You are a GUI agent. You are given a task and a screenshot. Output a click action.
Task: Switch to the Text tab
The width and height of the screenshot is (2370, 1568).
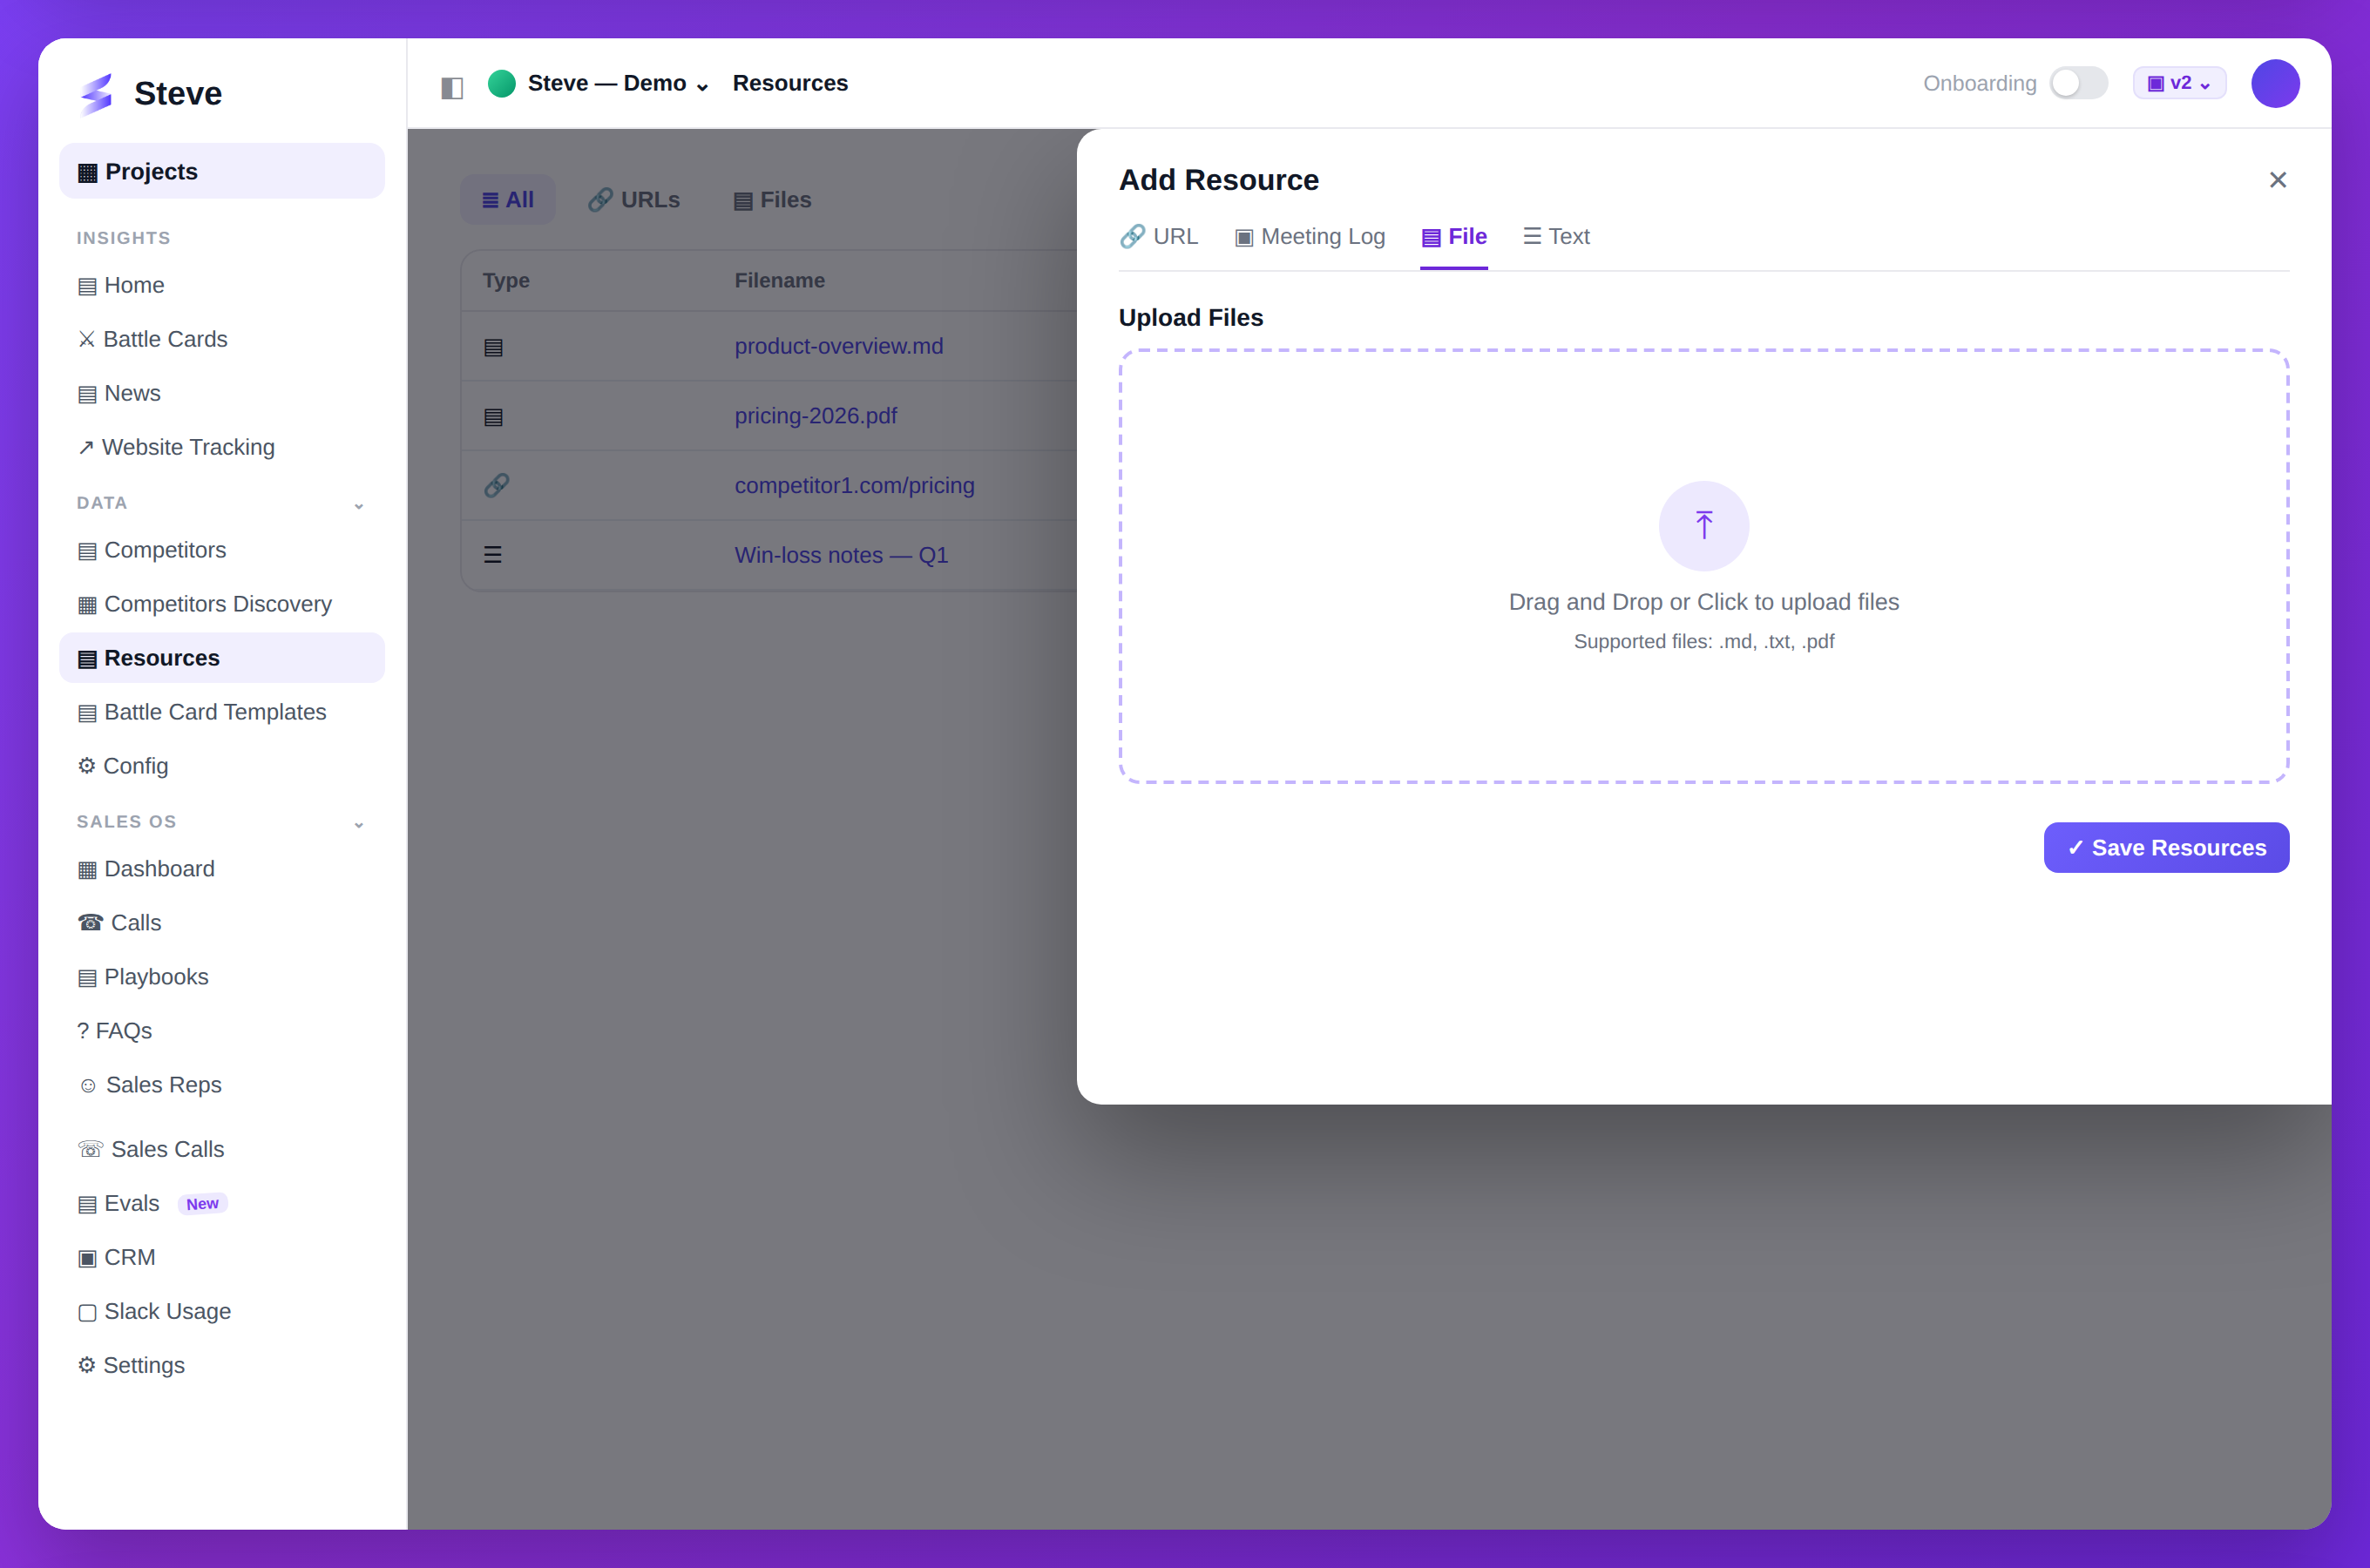pyautogui.click(x=1556, y=237)
